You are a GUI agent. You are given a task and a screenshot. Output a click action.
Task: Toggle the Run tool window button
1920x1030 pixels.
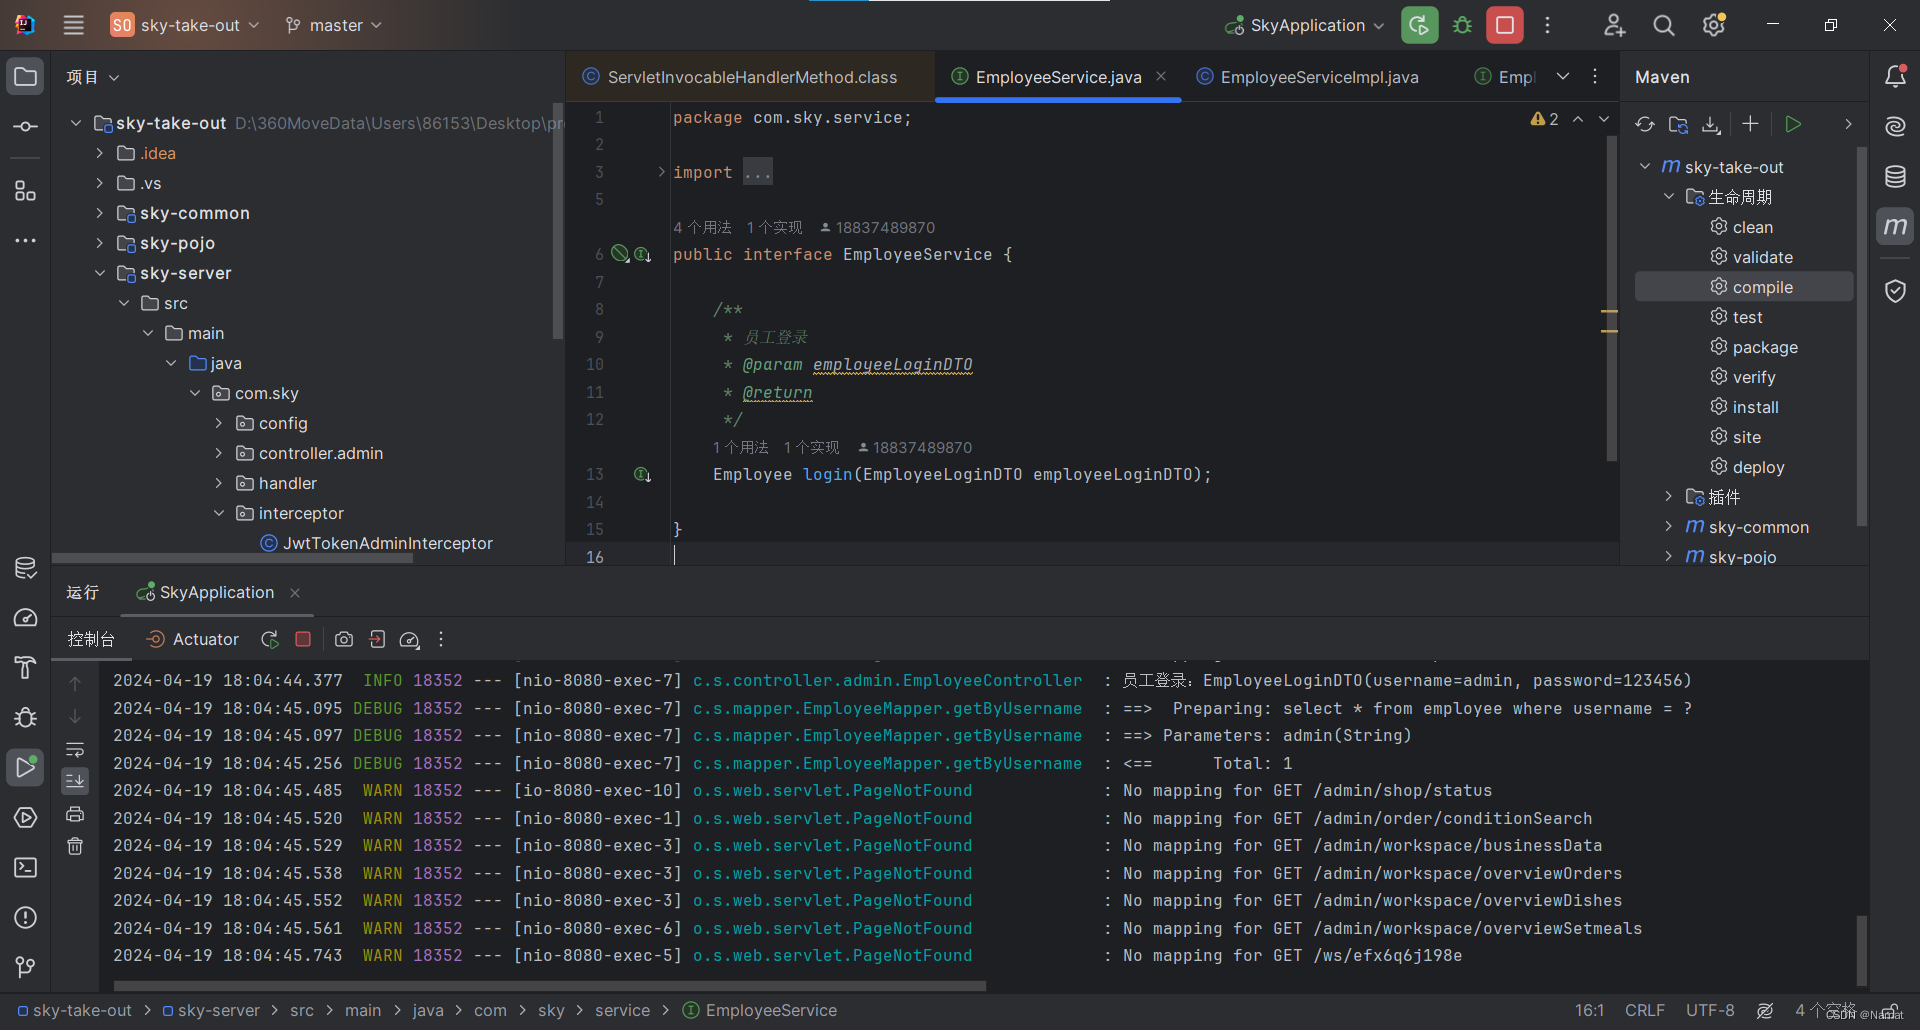tap(26, 767)
